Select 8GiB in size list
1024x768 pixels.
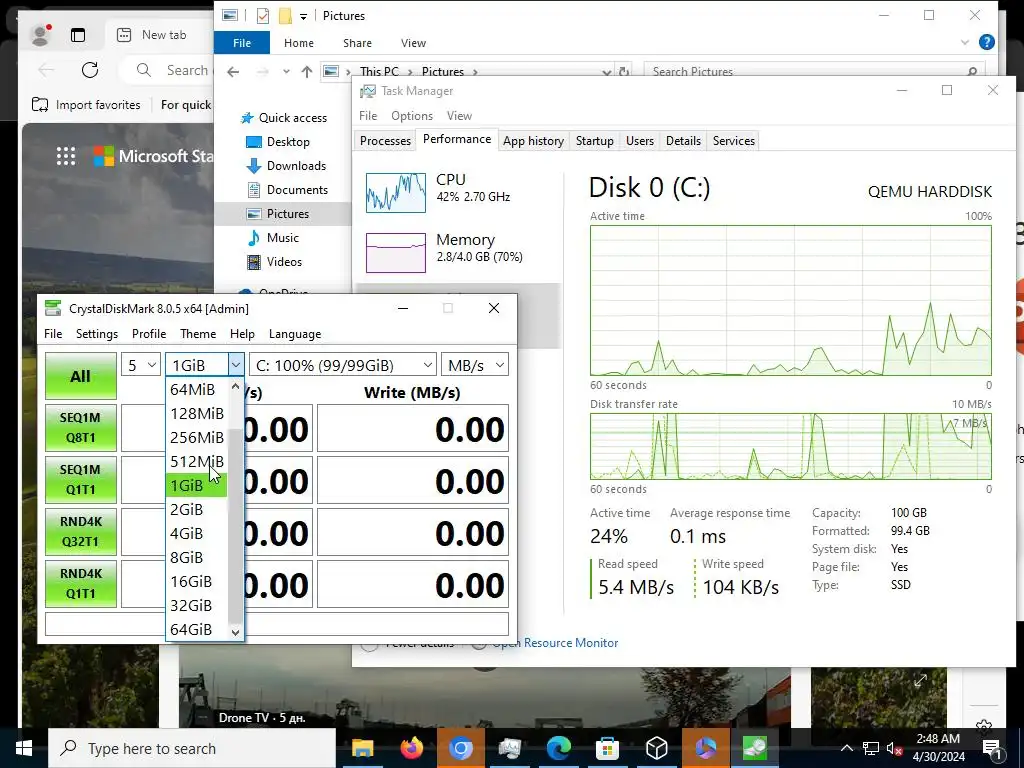[x=197, y=558]
